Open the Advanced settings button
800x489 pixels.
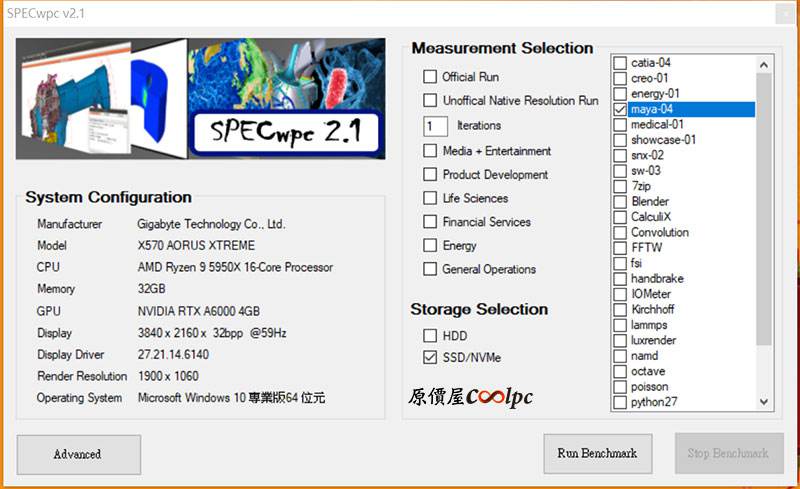pos(78,454)
